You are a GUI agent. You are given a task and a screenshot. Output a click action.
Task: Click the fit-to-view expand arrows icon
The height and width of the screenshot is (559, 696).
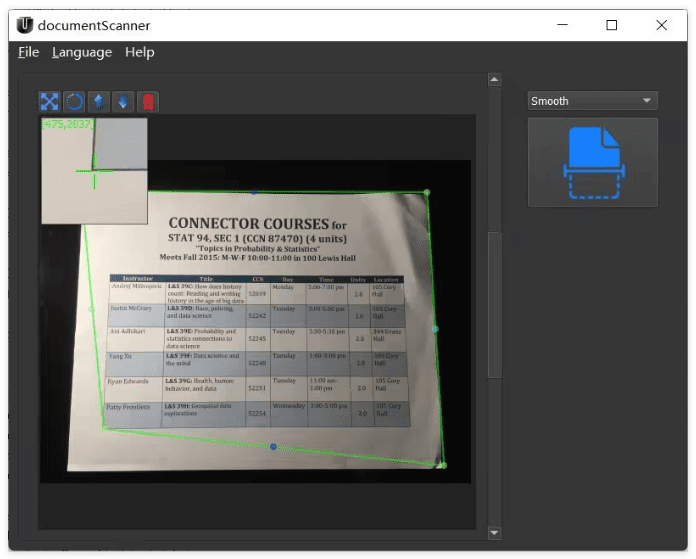[x=49, y=102]
